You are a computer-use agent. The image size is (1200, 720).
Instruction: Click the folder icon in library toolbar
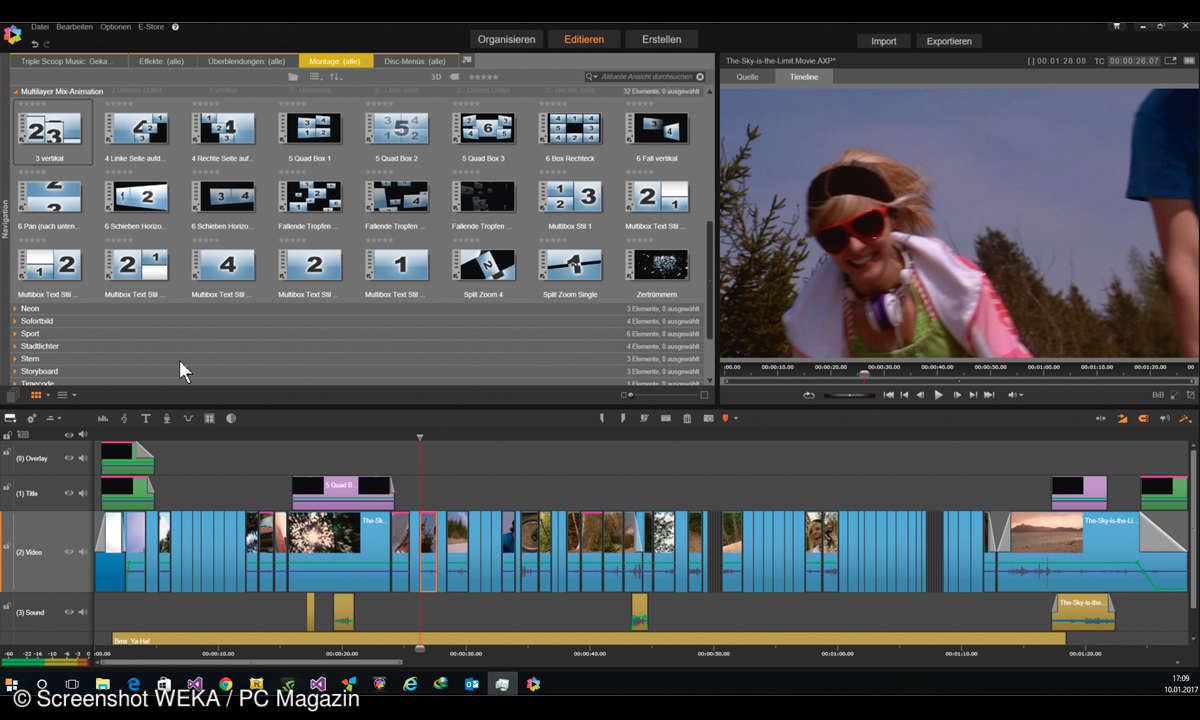click(293, 76)
